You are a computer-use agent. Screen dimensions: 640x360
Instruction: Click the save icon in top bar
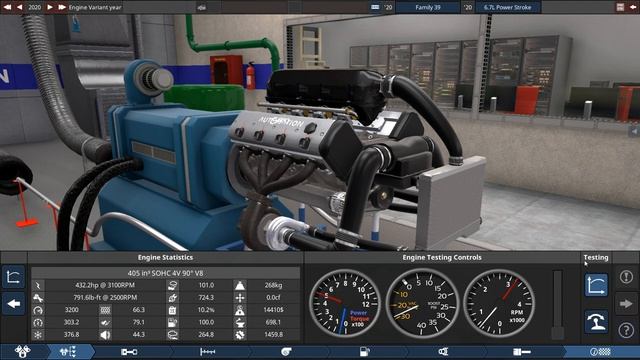point(620,7)
